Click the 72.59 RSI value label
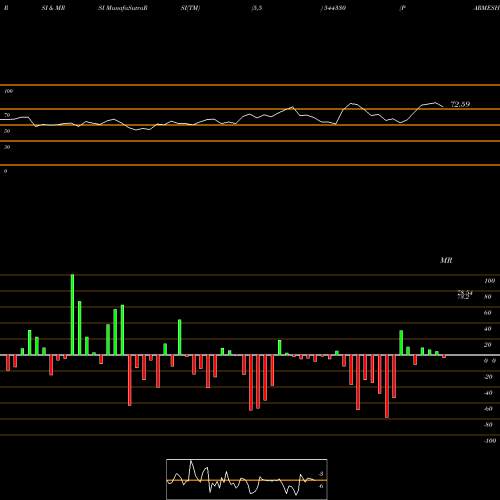Screen dimensions: 500x500 point(460,104)
